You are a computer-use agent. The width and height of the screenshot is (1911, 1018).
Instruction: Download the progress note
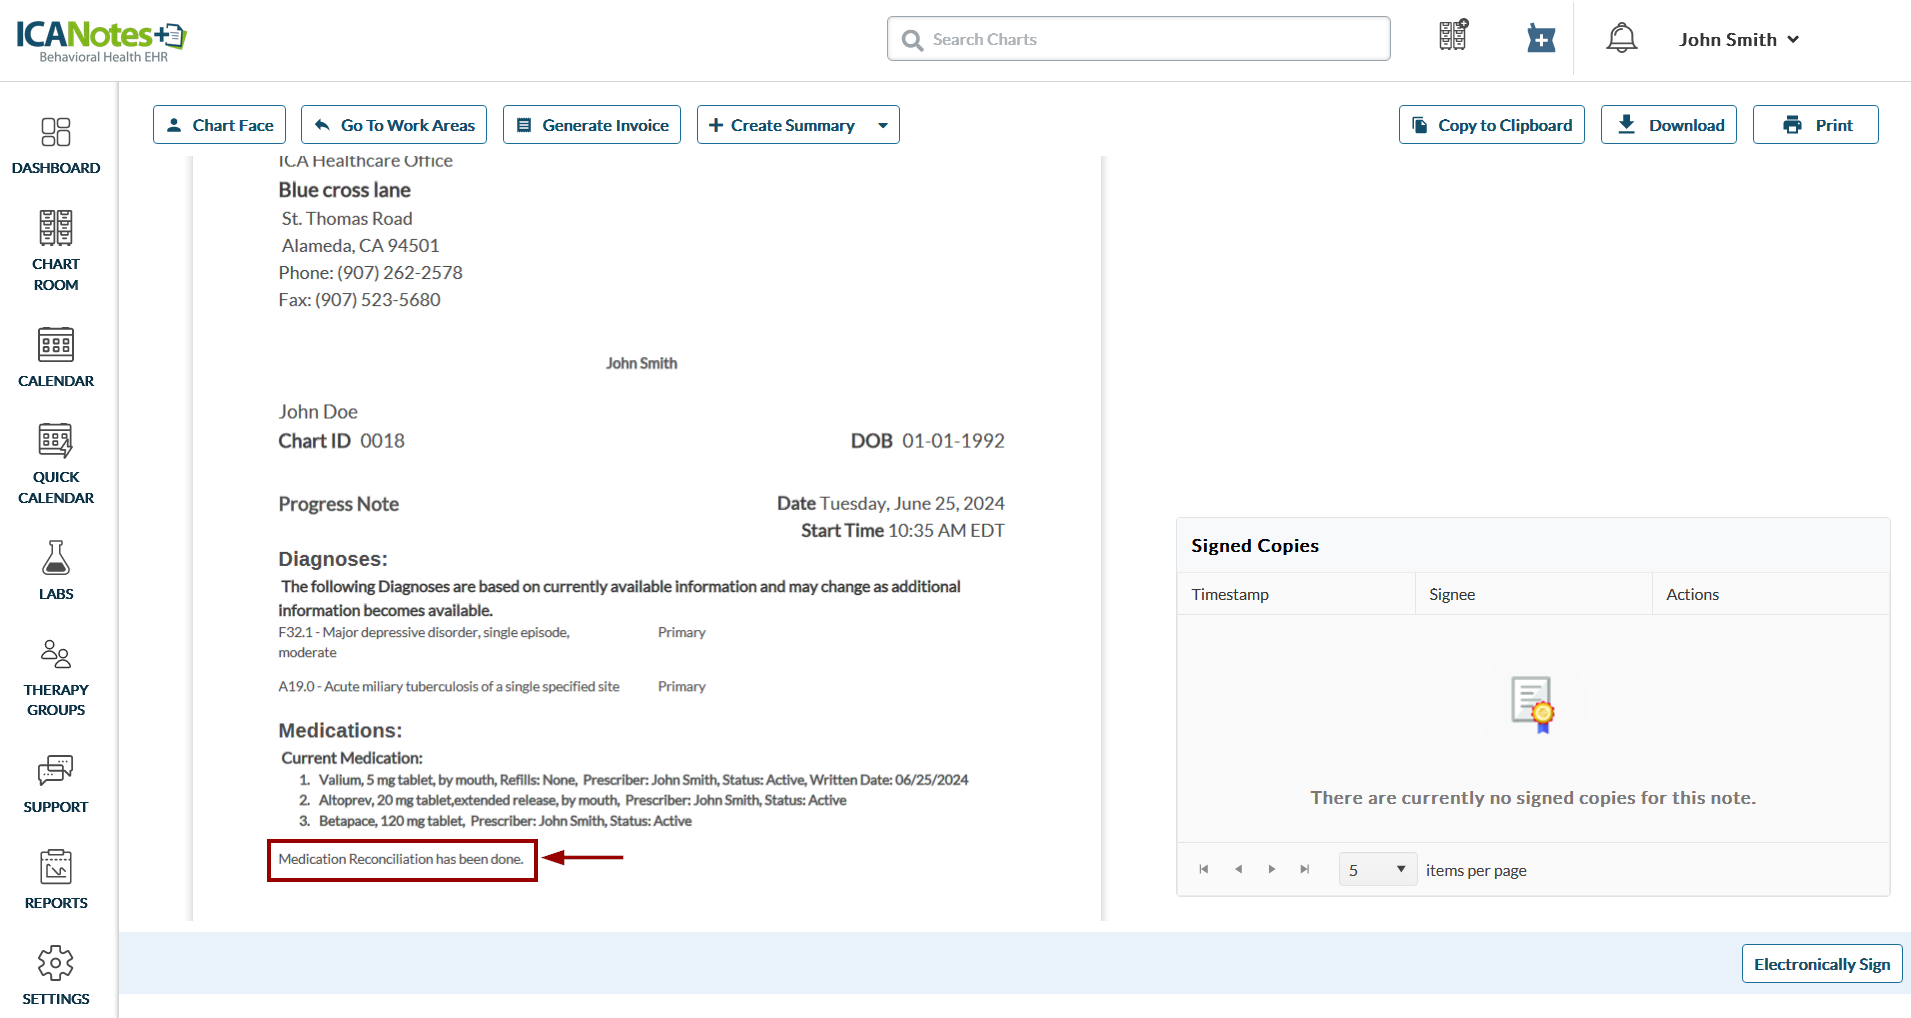coord(1668,125)
